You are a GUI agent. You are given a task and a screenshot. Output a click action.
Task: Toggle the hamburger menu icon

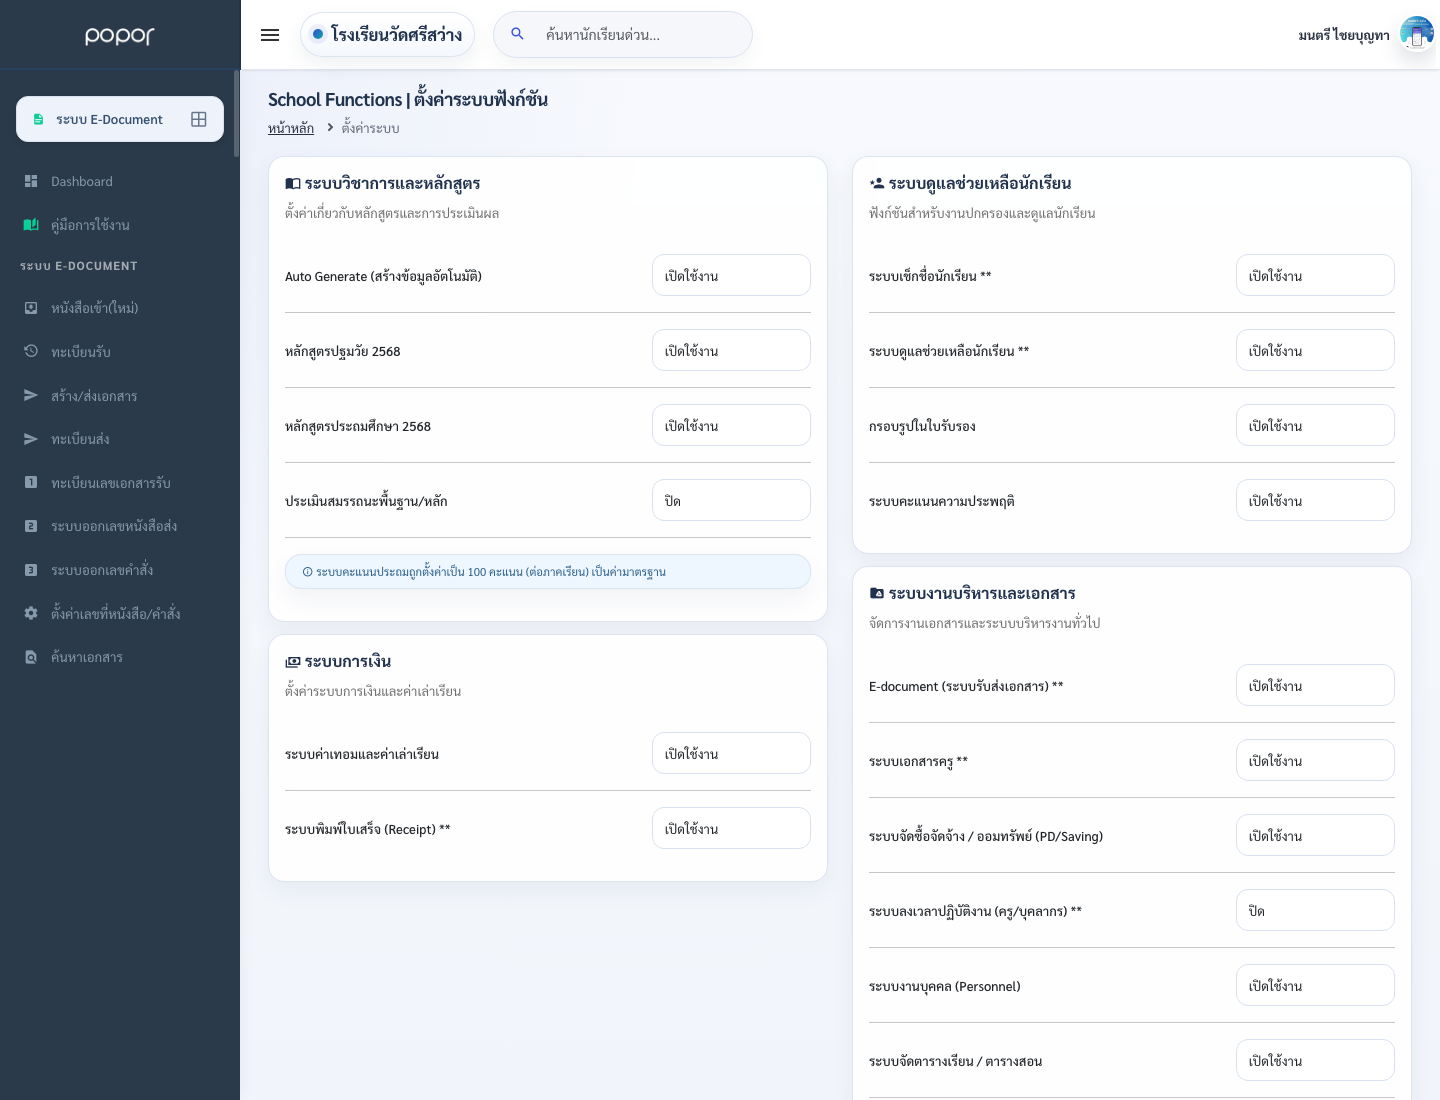(x=270, y=35)
